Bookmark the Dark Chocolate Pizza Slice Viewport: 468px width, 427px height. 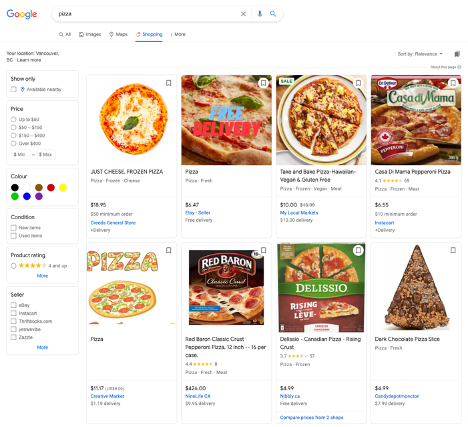(x=453, y=250)
